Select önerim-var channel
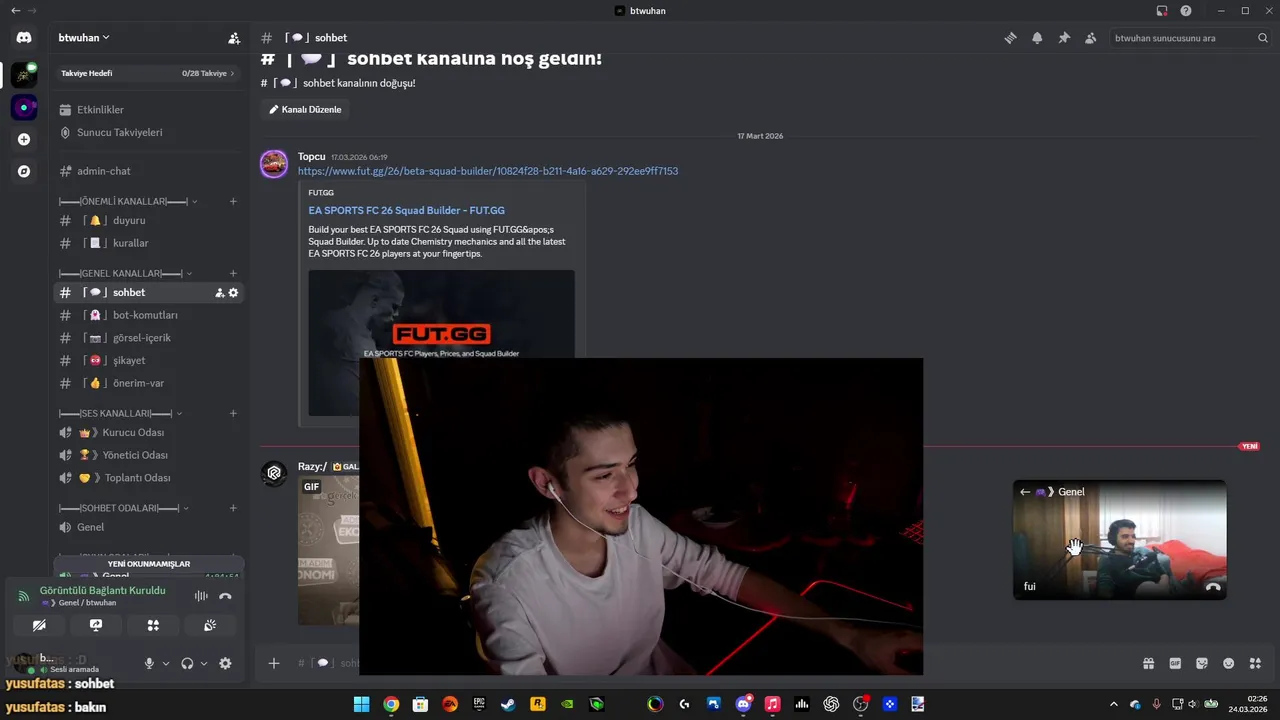Screen dimensions: 1280x720 (148, 383)
